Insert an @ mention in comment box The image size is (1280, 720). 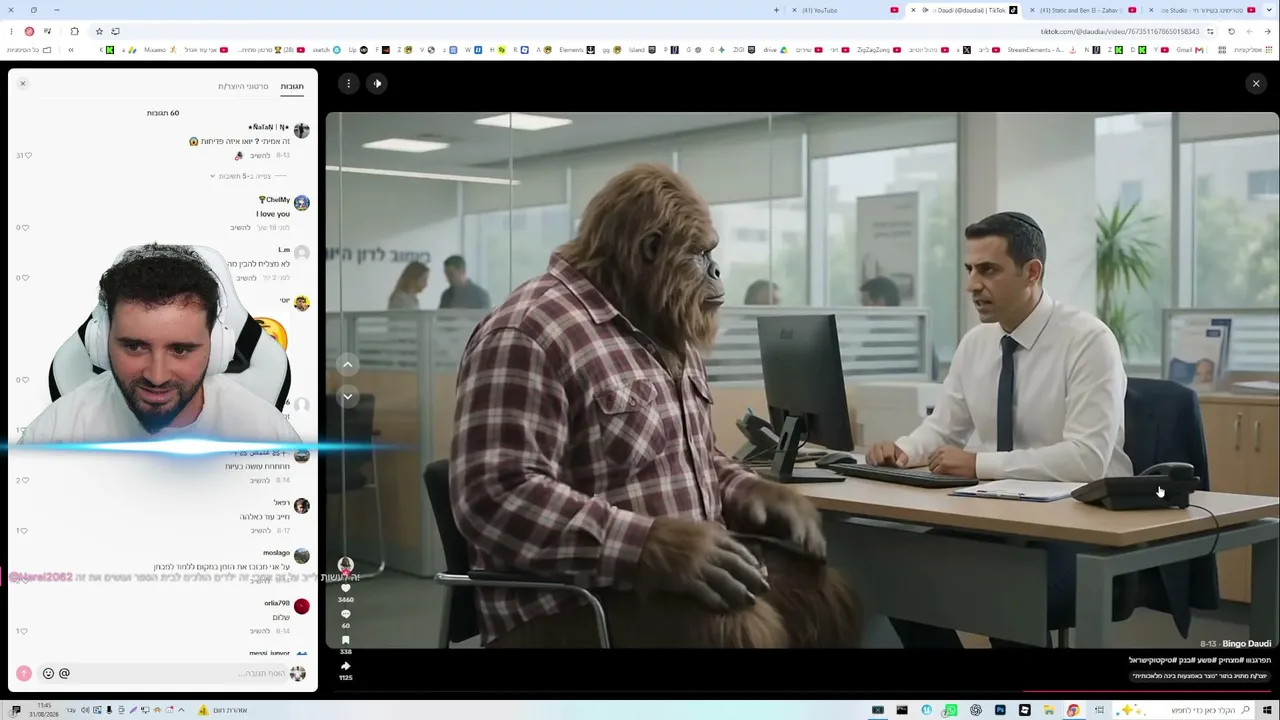click(x=64, y=673)
